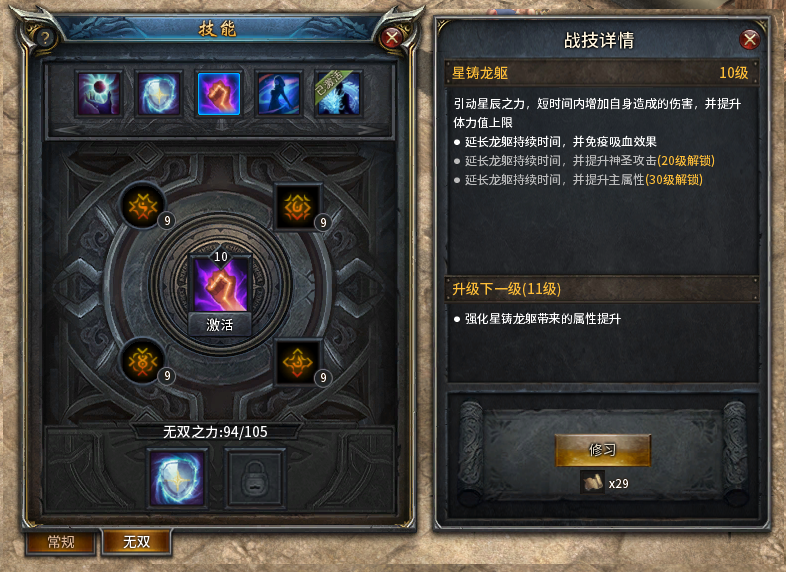Switch to the 常规 tab
Image resolution: width=786 pixels, height=572 pixels.
coord(61,542)
